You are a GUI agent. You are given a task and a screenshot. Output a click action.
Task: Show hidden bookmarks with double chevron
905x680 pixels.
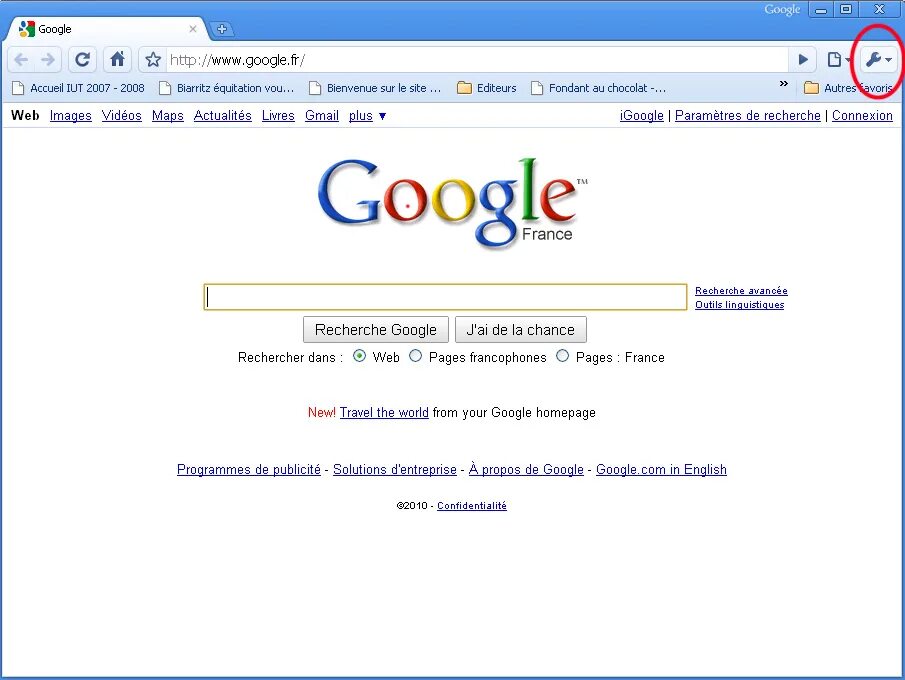pos(783,84)
